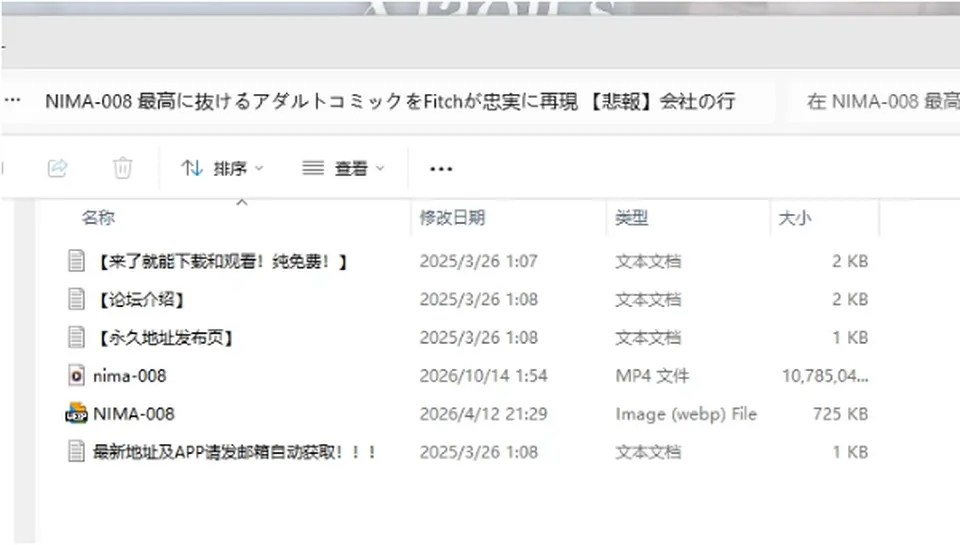Click the Image (webp) File type cell
Image resolution: width=960 pixels, height=545 pixels.
click(x=686, y=415)
